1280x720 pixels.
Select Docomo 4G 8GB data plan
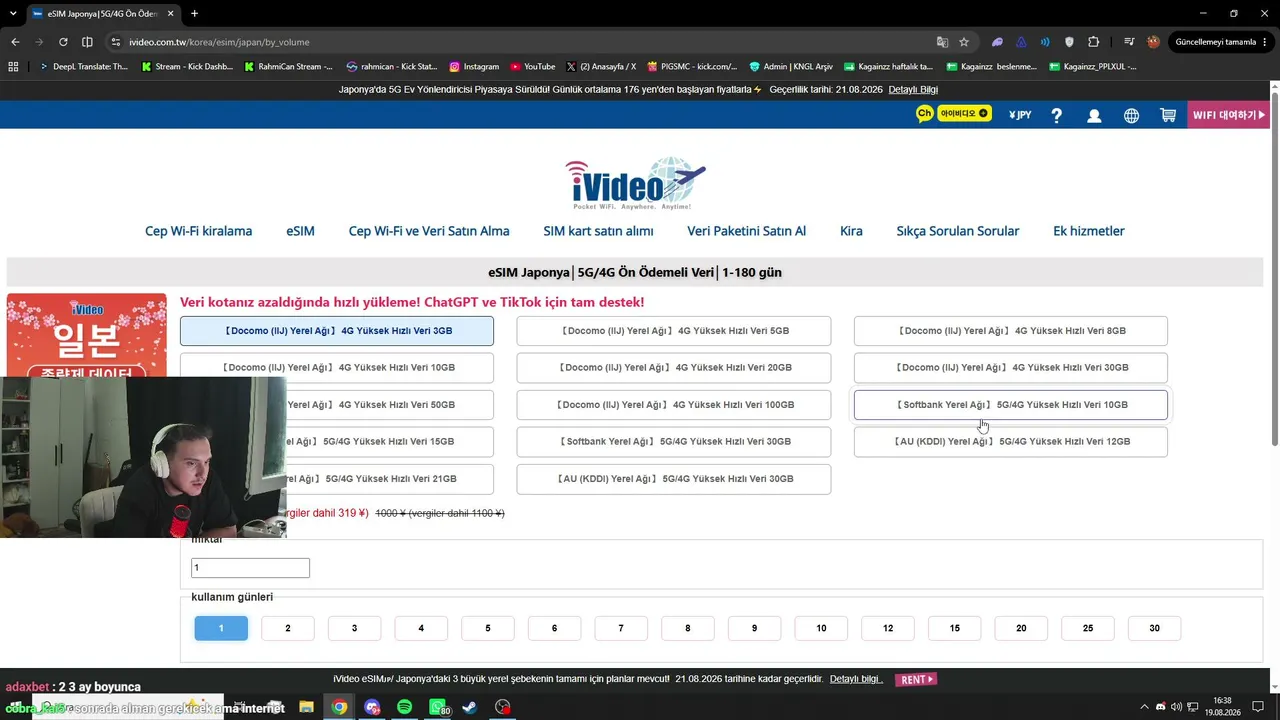click(1011, 331)
